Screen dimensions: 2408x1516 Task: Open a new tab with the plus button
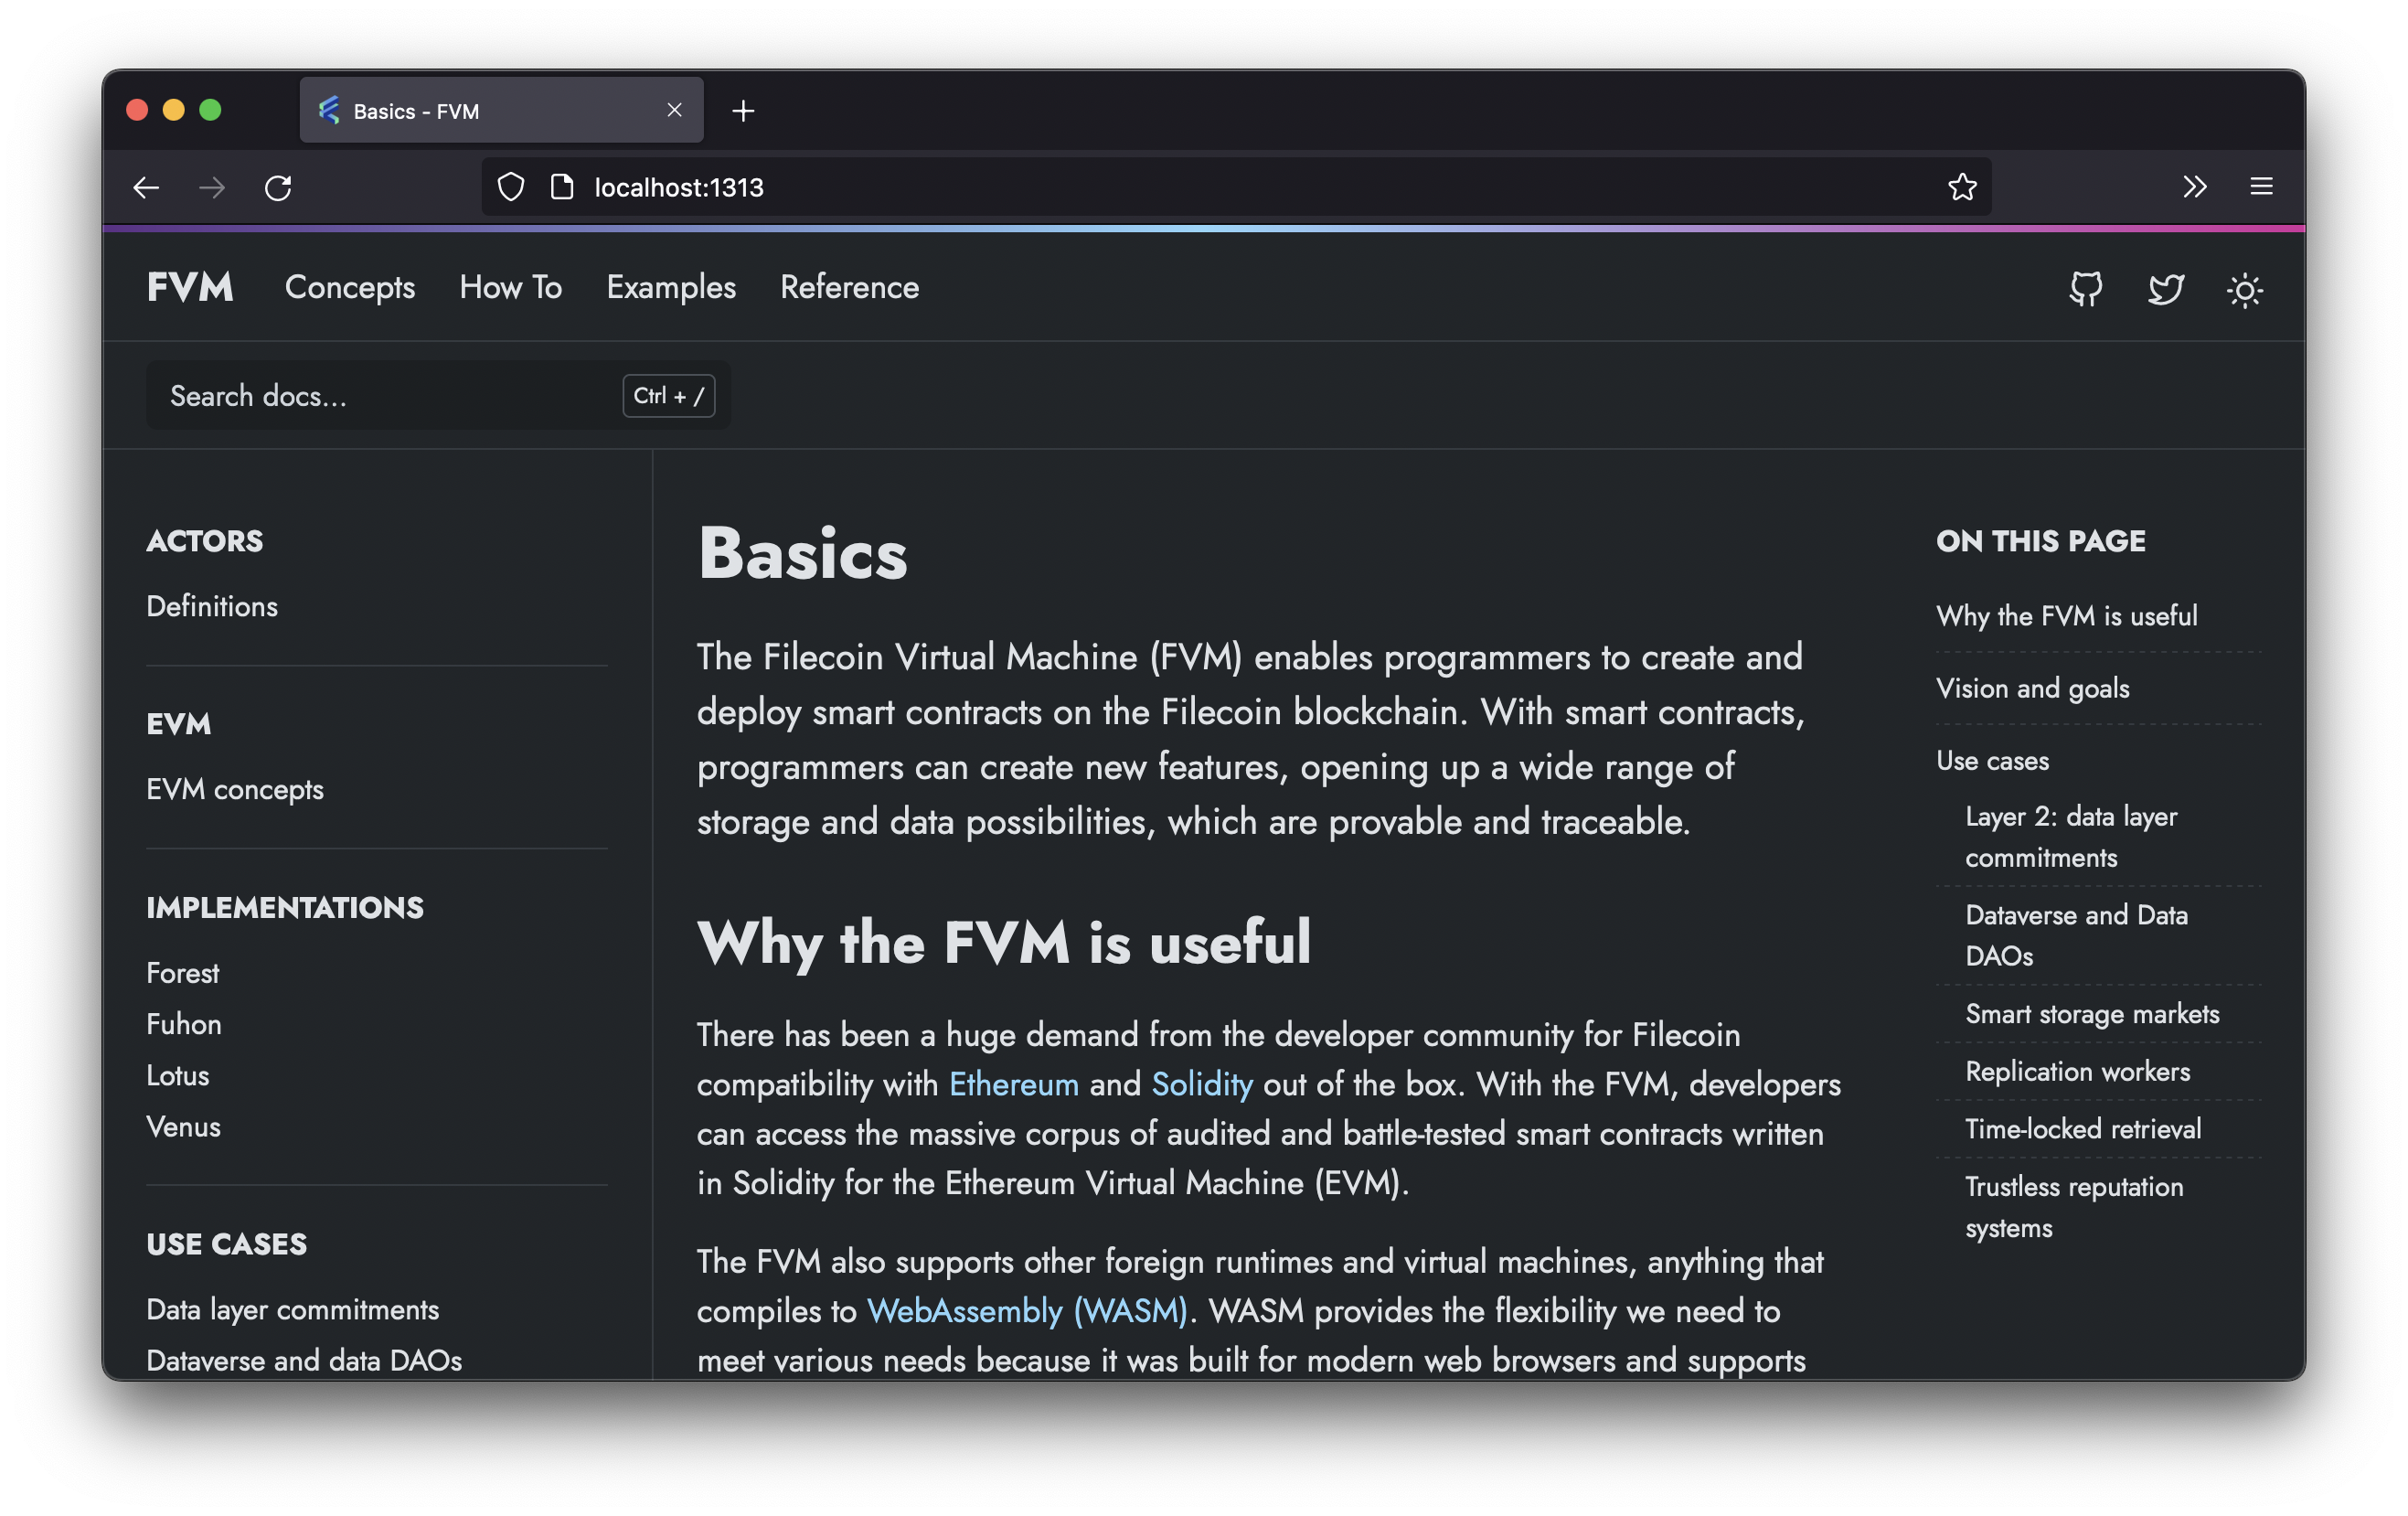pos(743,111)
